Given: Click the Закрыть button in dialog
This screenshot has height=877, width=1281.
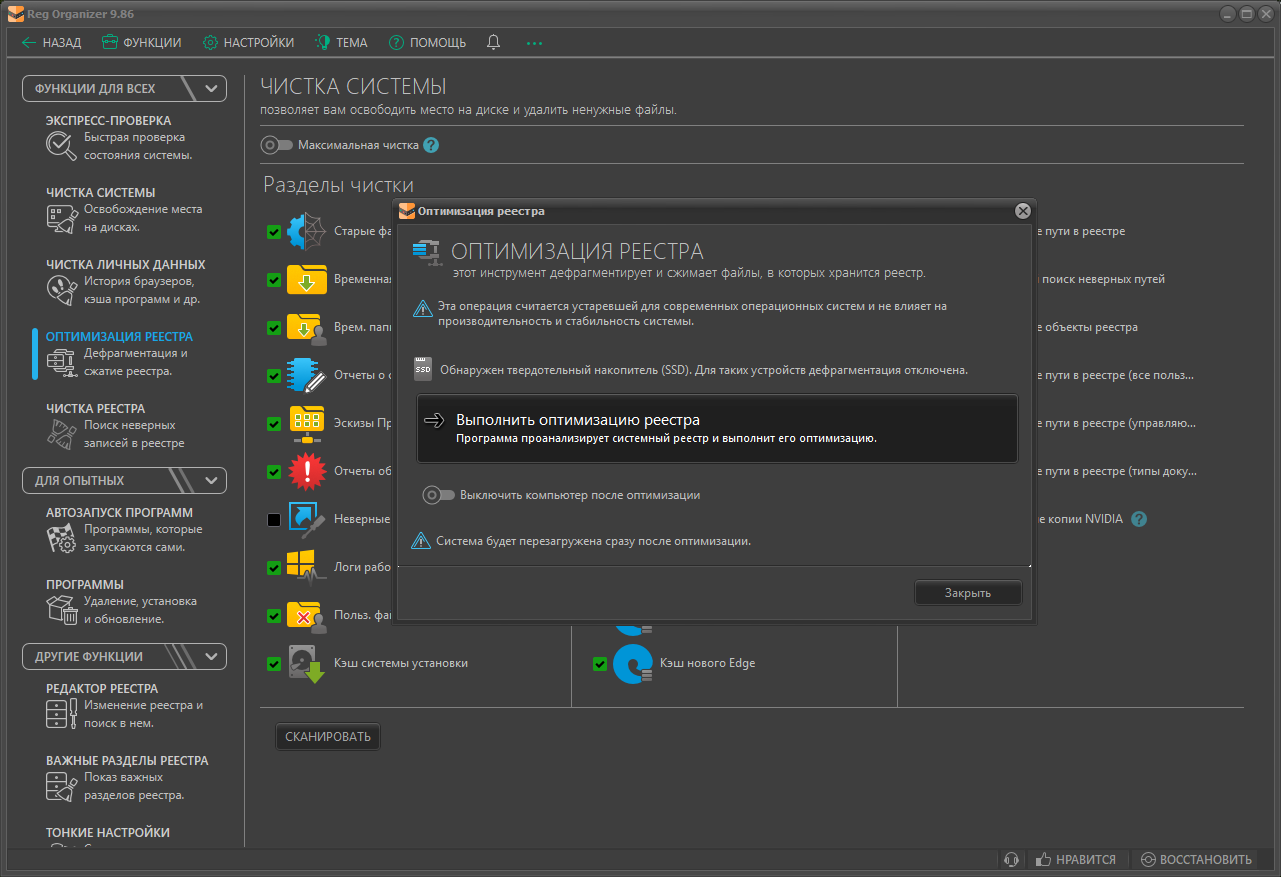Looking at the screenshot, I should coord(967,593).
